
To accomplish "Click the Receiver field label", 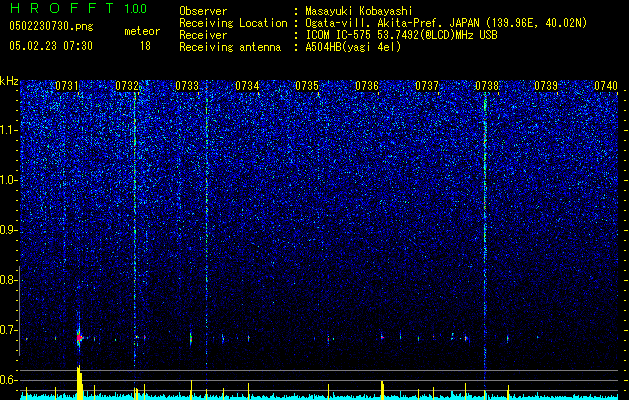I will coord(203,35).
